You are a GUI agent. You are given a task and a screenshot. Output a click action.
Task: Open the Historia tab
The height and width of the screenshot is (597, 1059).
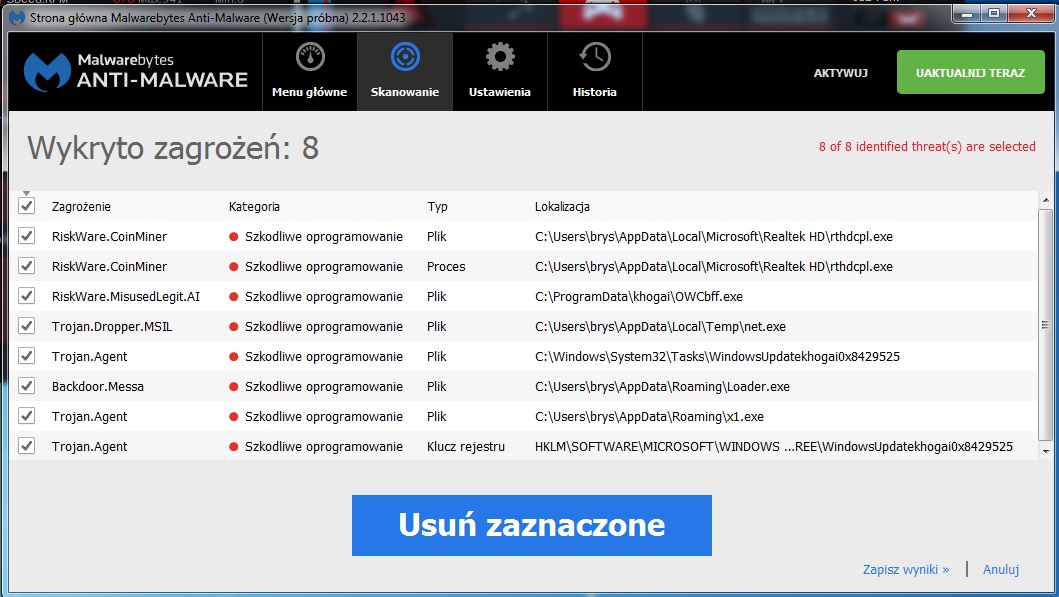click(x=594, y=72)
